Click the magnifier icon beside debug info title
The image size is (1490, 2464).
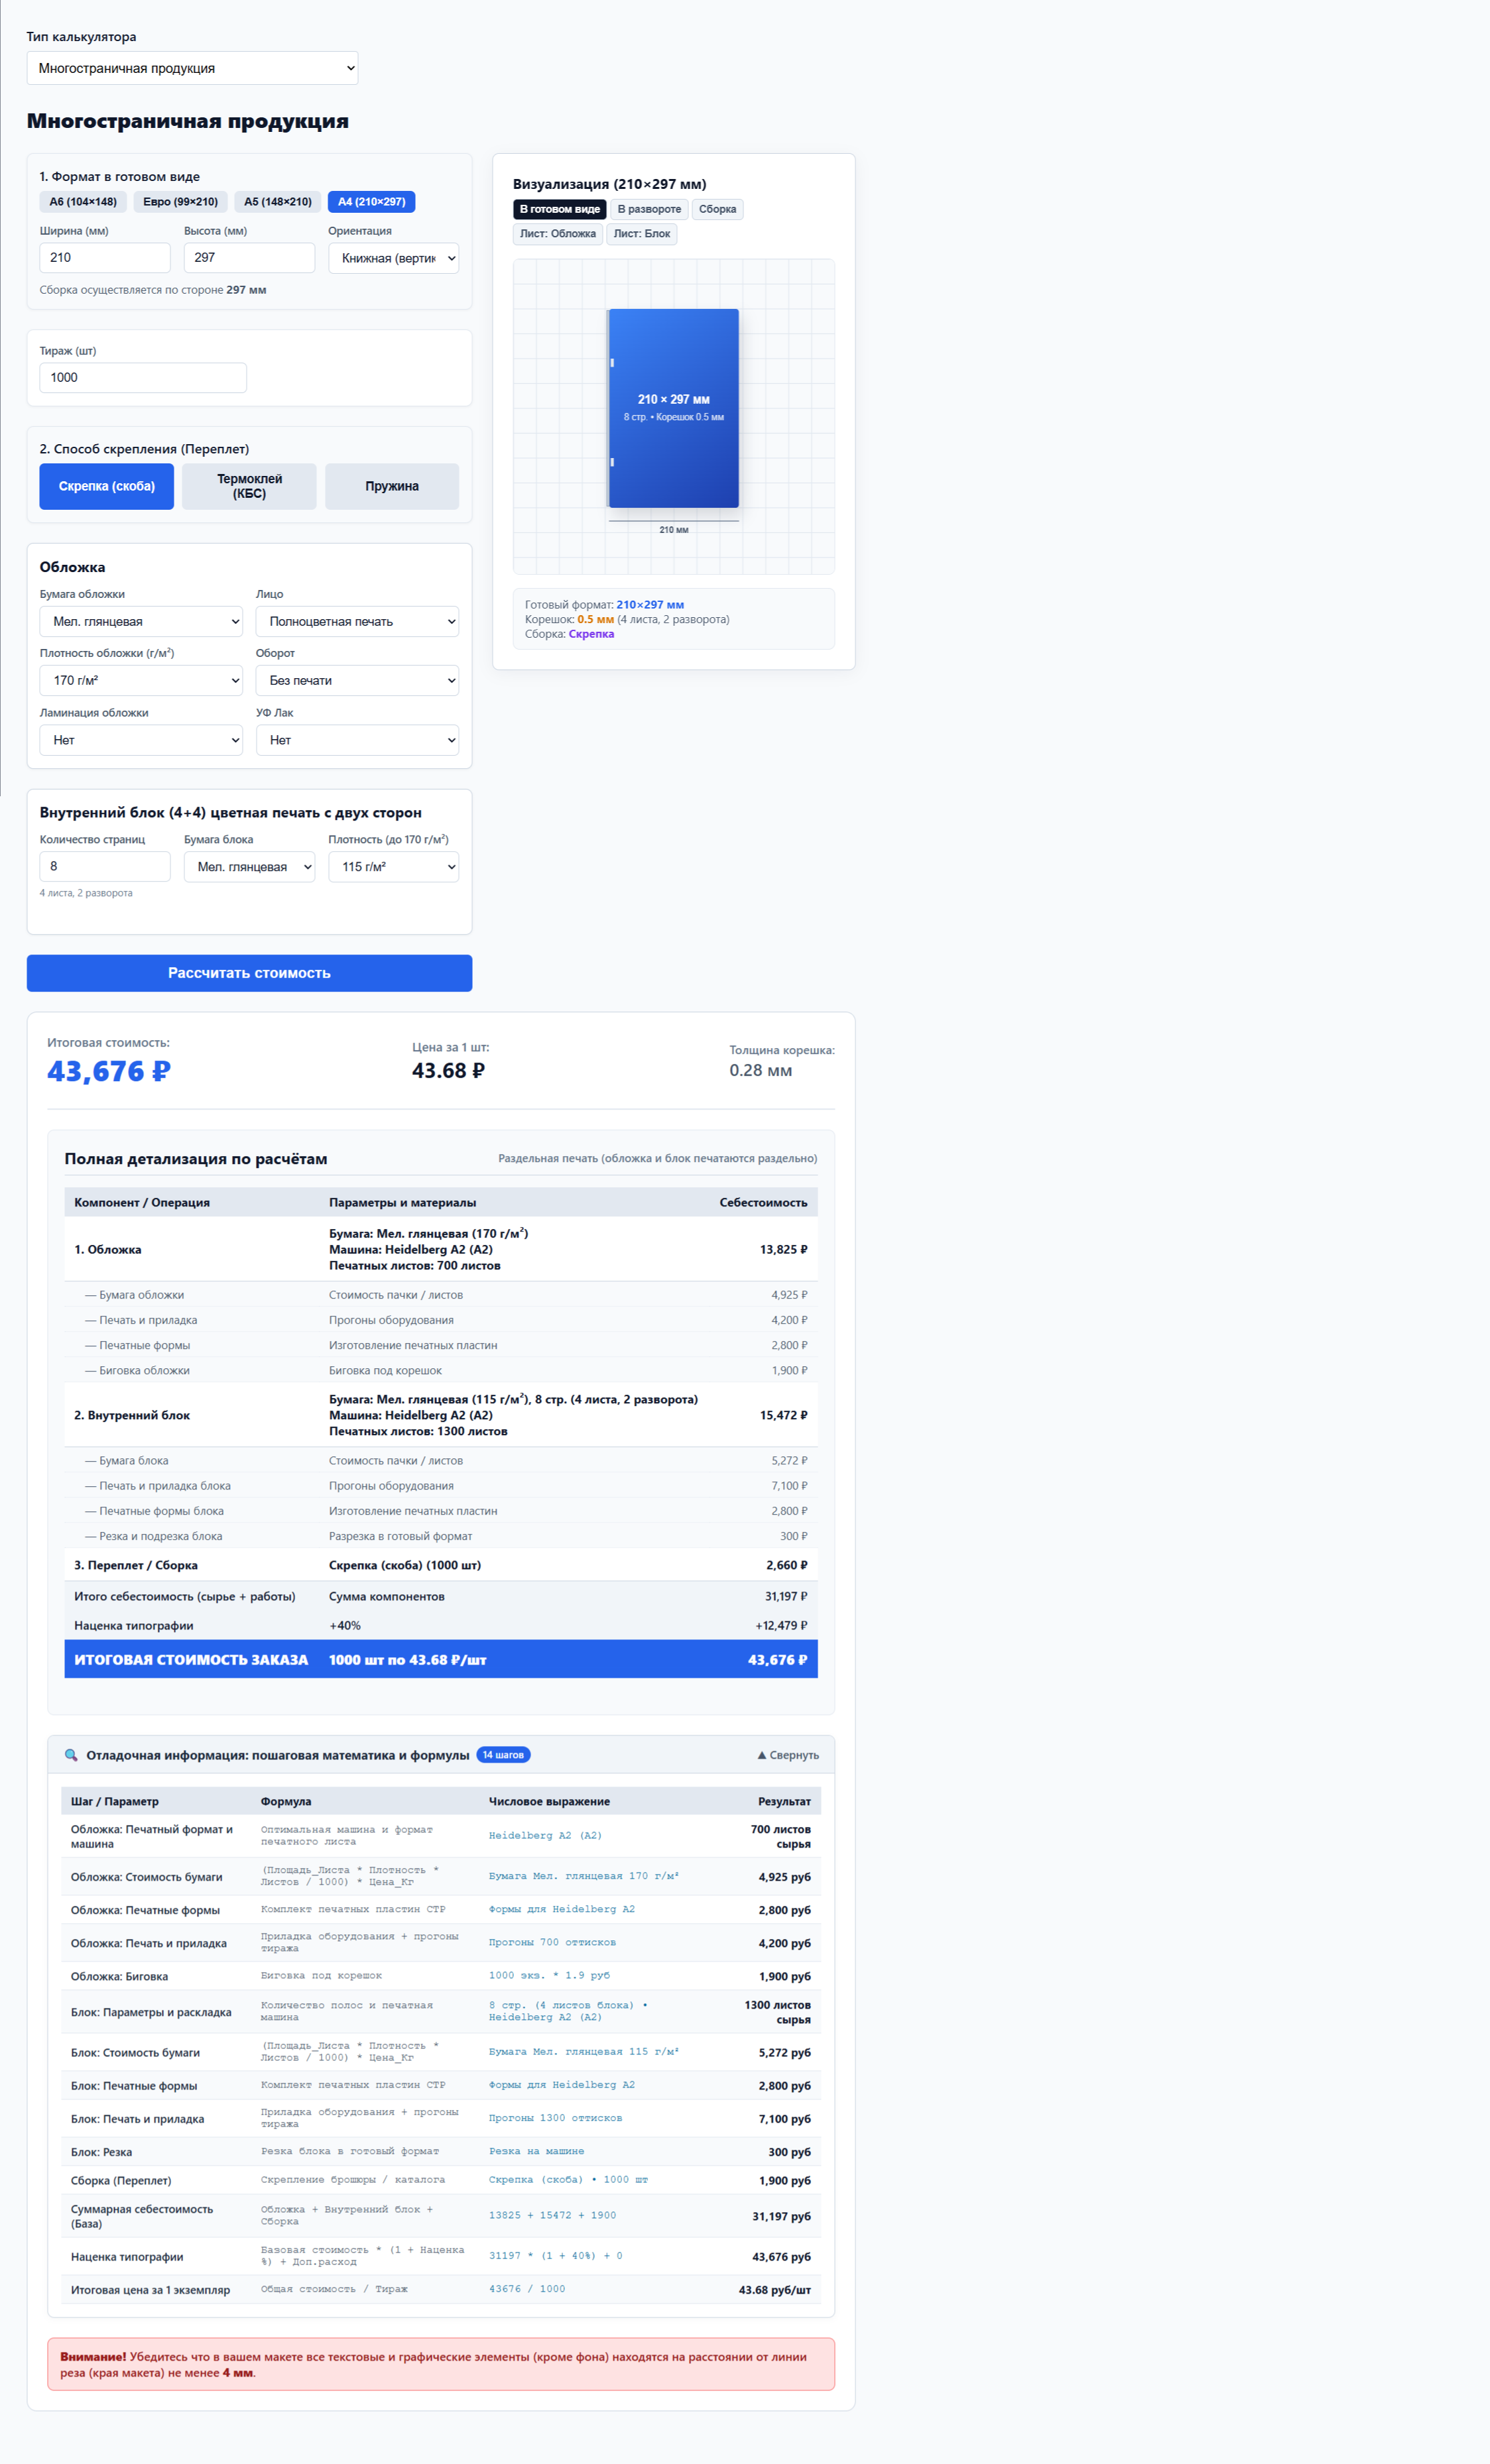[x=71, y=1755]
